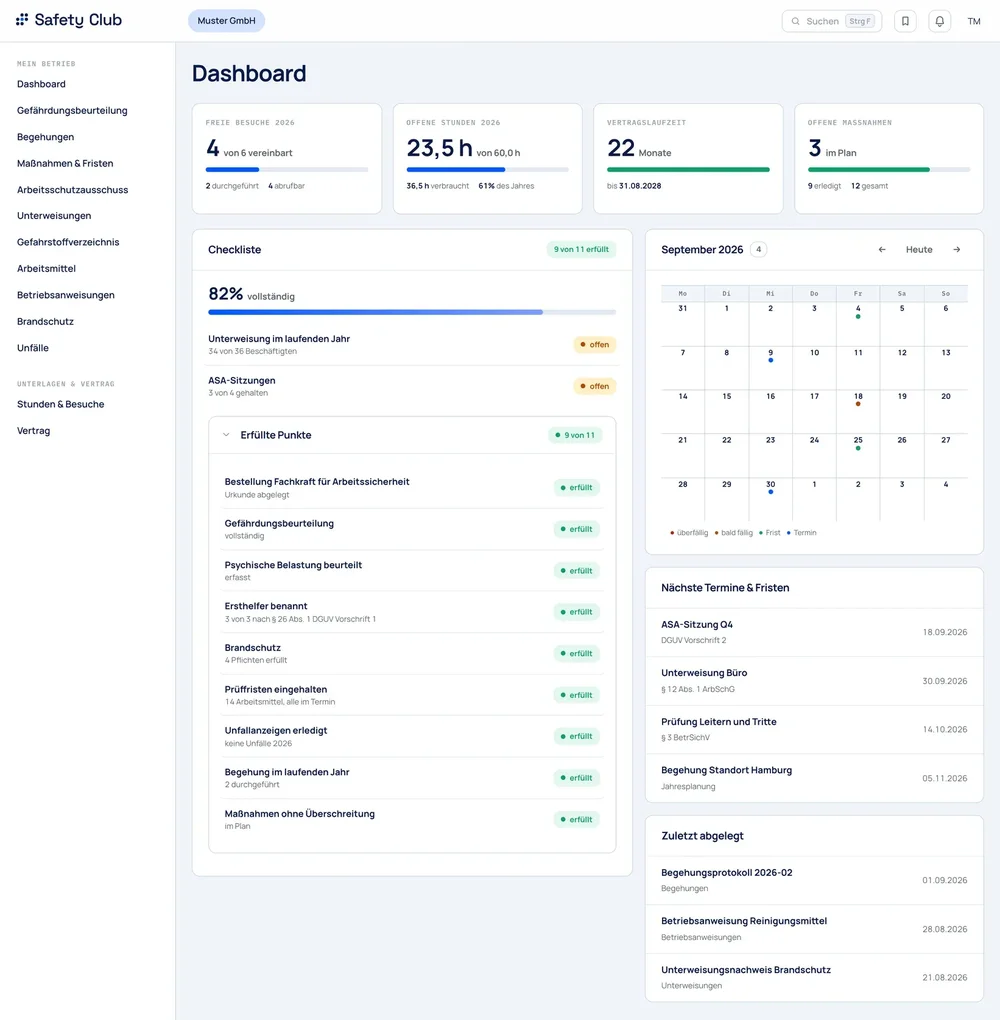Click the Safety Club logo icon
The height and width of the screenshot is (1020, 1000).
click(x=22, y=20)
